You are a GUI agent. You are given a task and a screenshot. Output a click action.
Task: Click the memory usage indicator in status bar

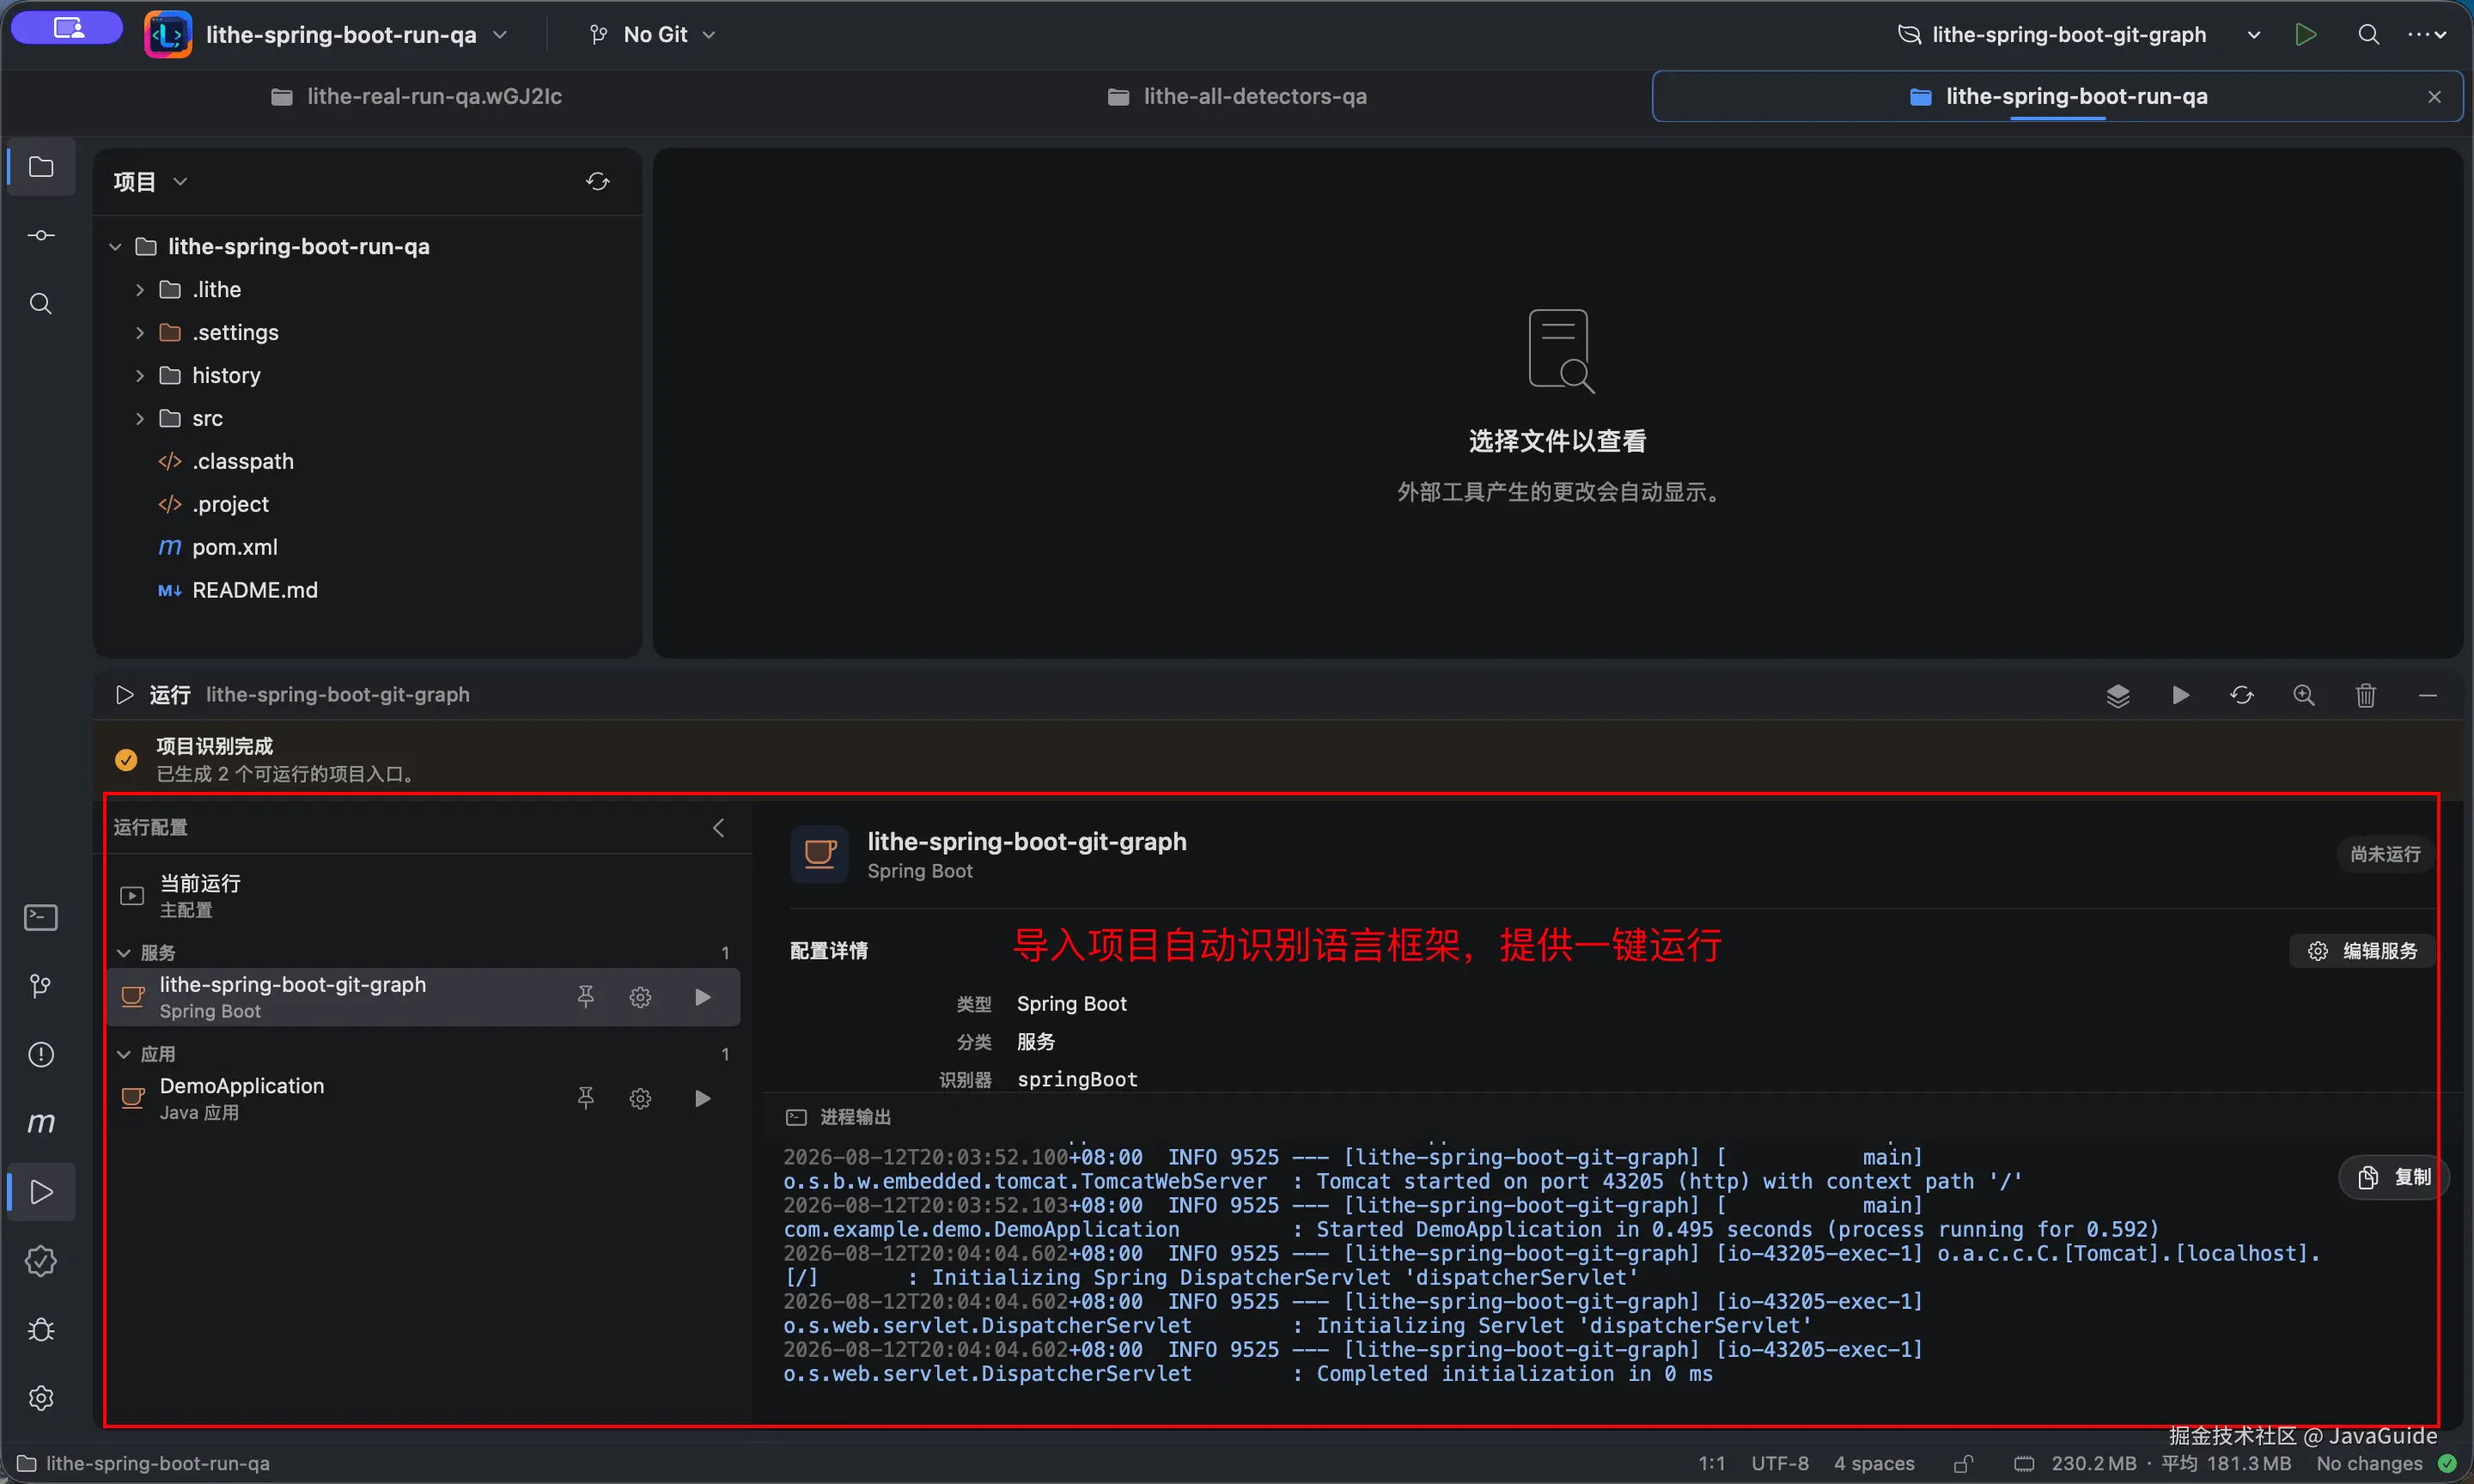(x=2152, y=1463)
